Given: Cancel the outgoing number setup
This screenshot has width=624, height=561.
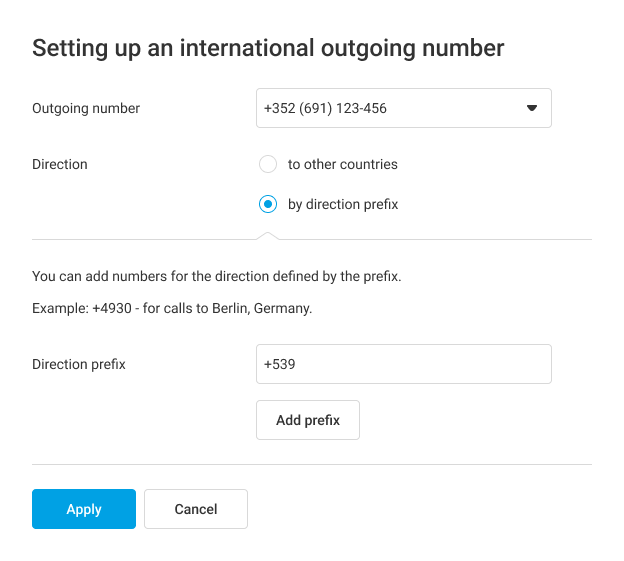Looking at the screenshot, I should pyautogui.click(x=196, y=509).
